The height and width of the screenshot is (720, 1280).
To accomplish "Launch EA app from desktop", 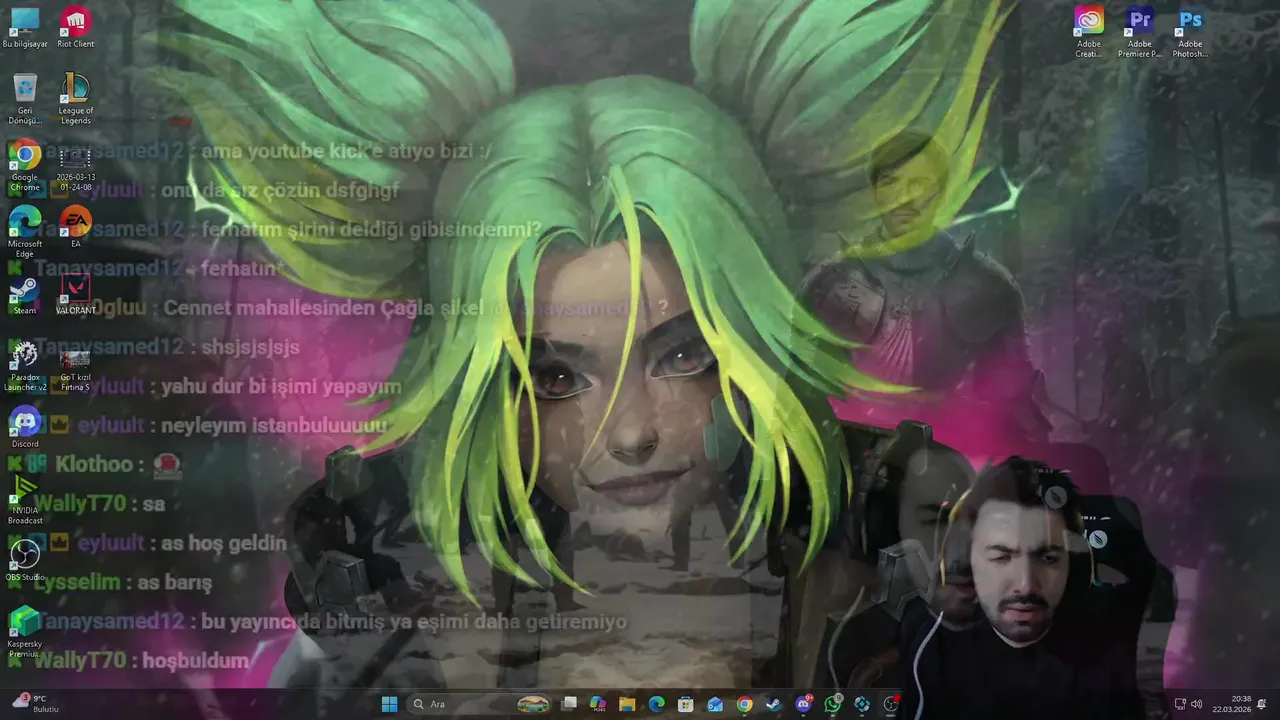I will click(75, 227).
